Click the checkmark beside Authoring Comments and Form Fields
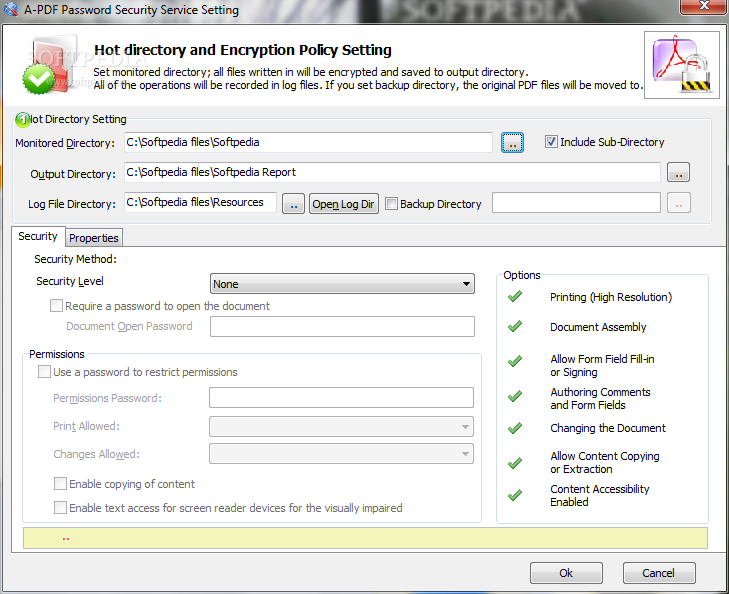729x594 pixels. click(515, 396)
